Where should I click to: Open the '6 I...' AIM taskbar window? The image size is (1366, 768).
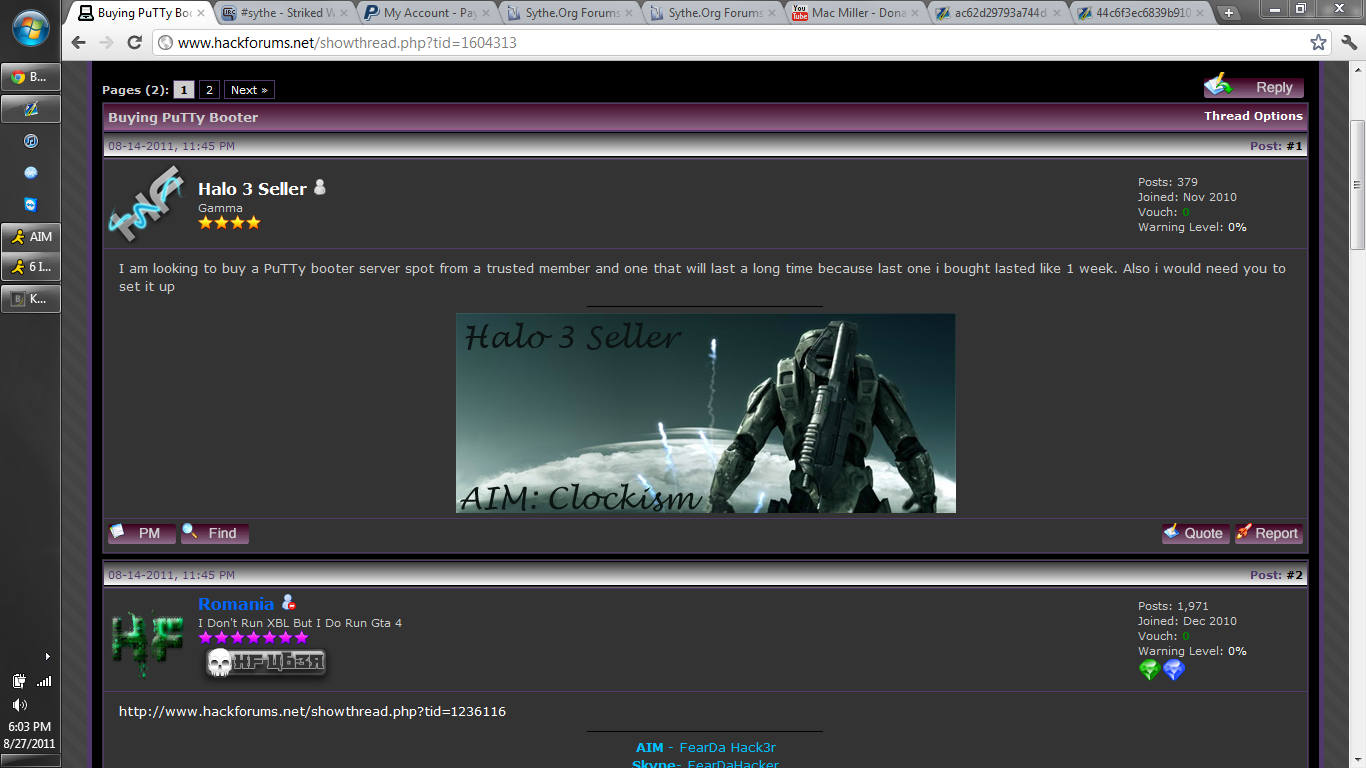pyautogui.click(x=31, y=267)
